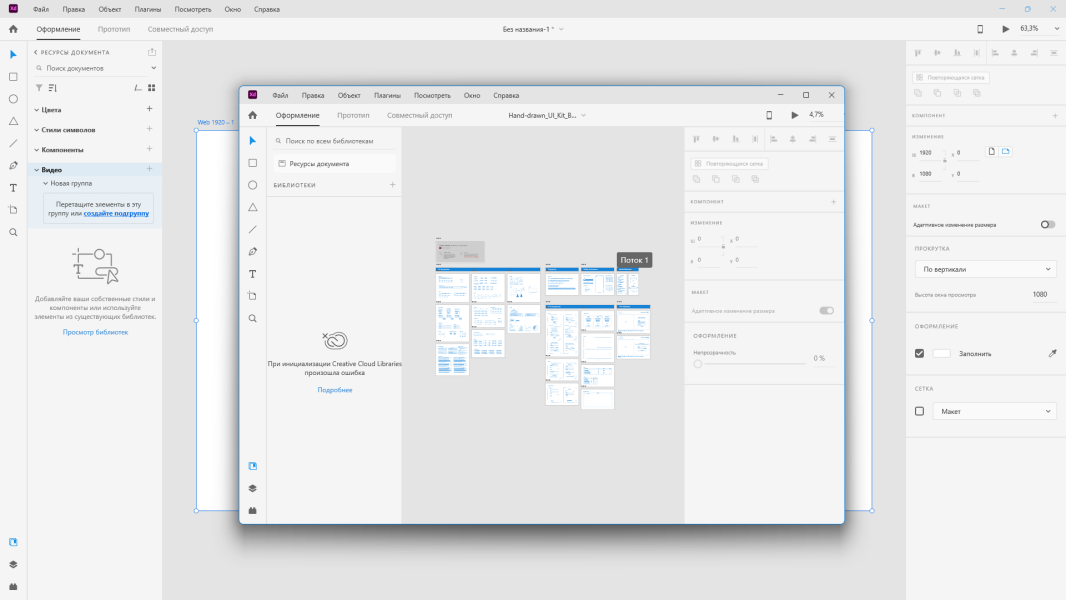Toggle the grid checkbox
The width and height of the screenshot is (1066, 600).
click(919, 411)
